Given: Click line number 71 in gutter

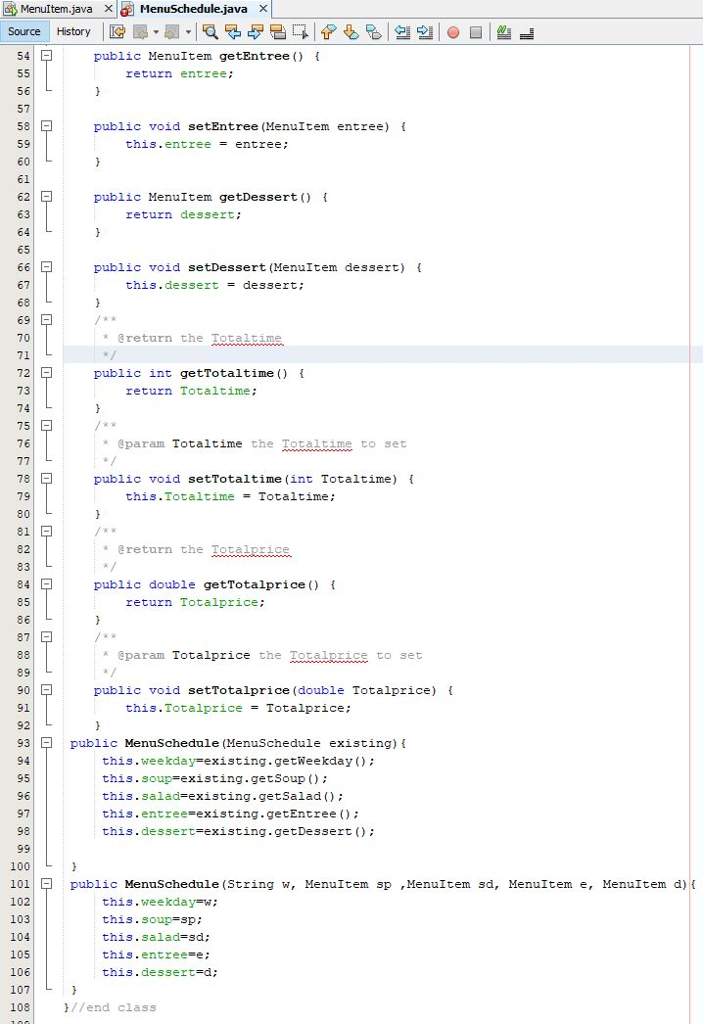Looking at the screenshot, I should tap(24, 356).
